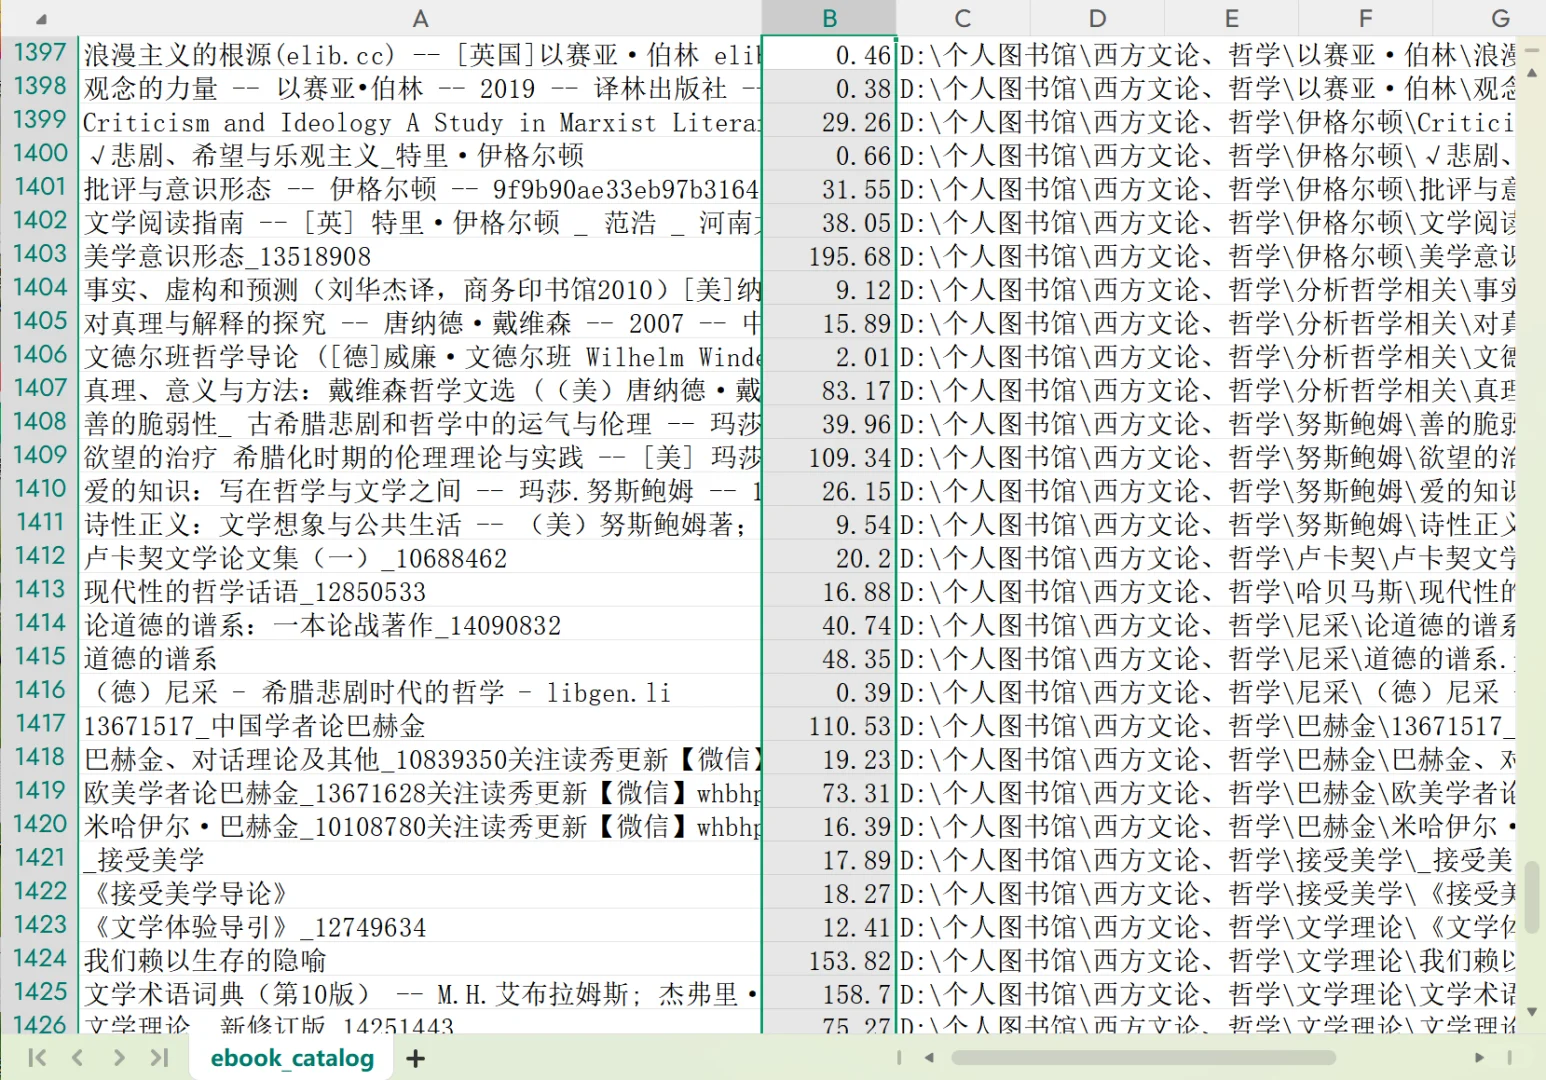Select path cell in row 1400 with √悲剧
The width and height of the screenshot is (1546, 1080).
pos(1207,155)
